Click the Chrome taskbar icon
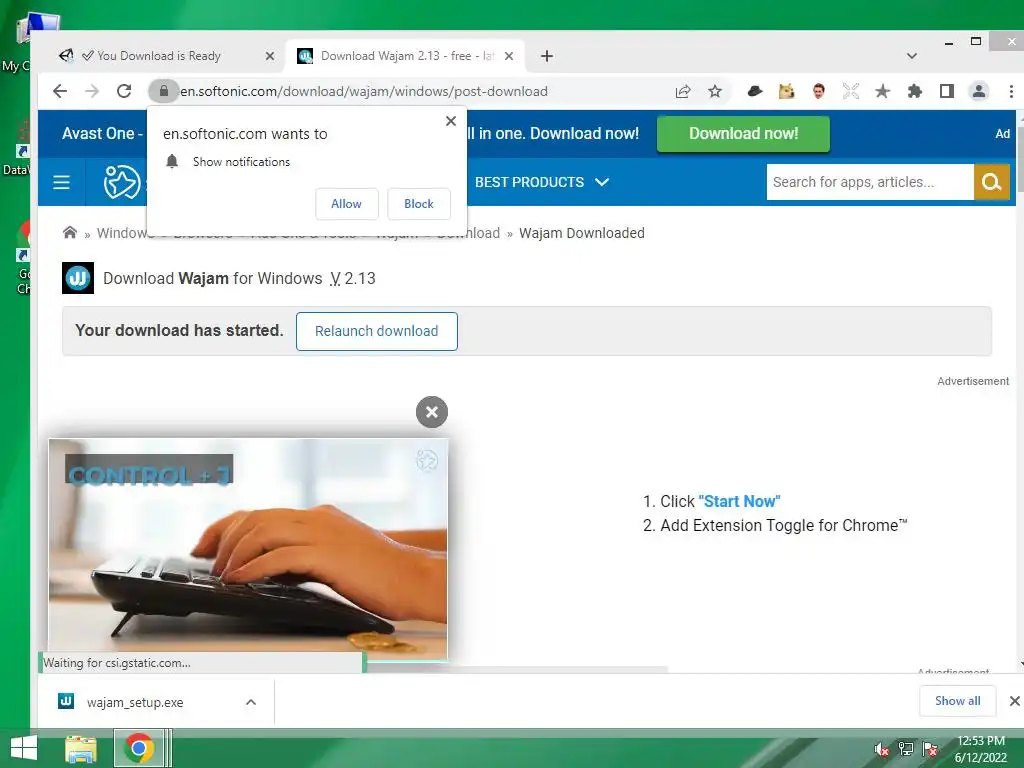 pyautogui.click(x=139, y=748)
